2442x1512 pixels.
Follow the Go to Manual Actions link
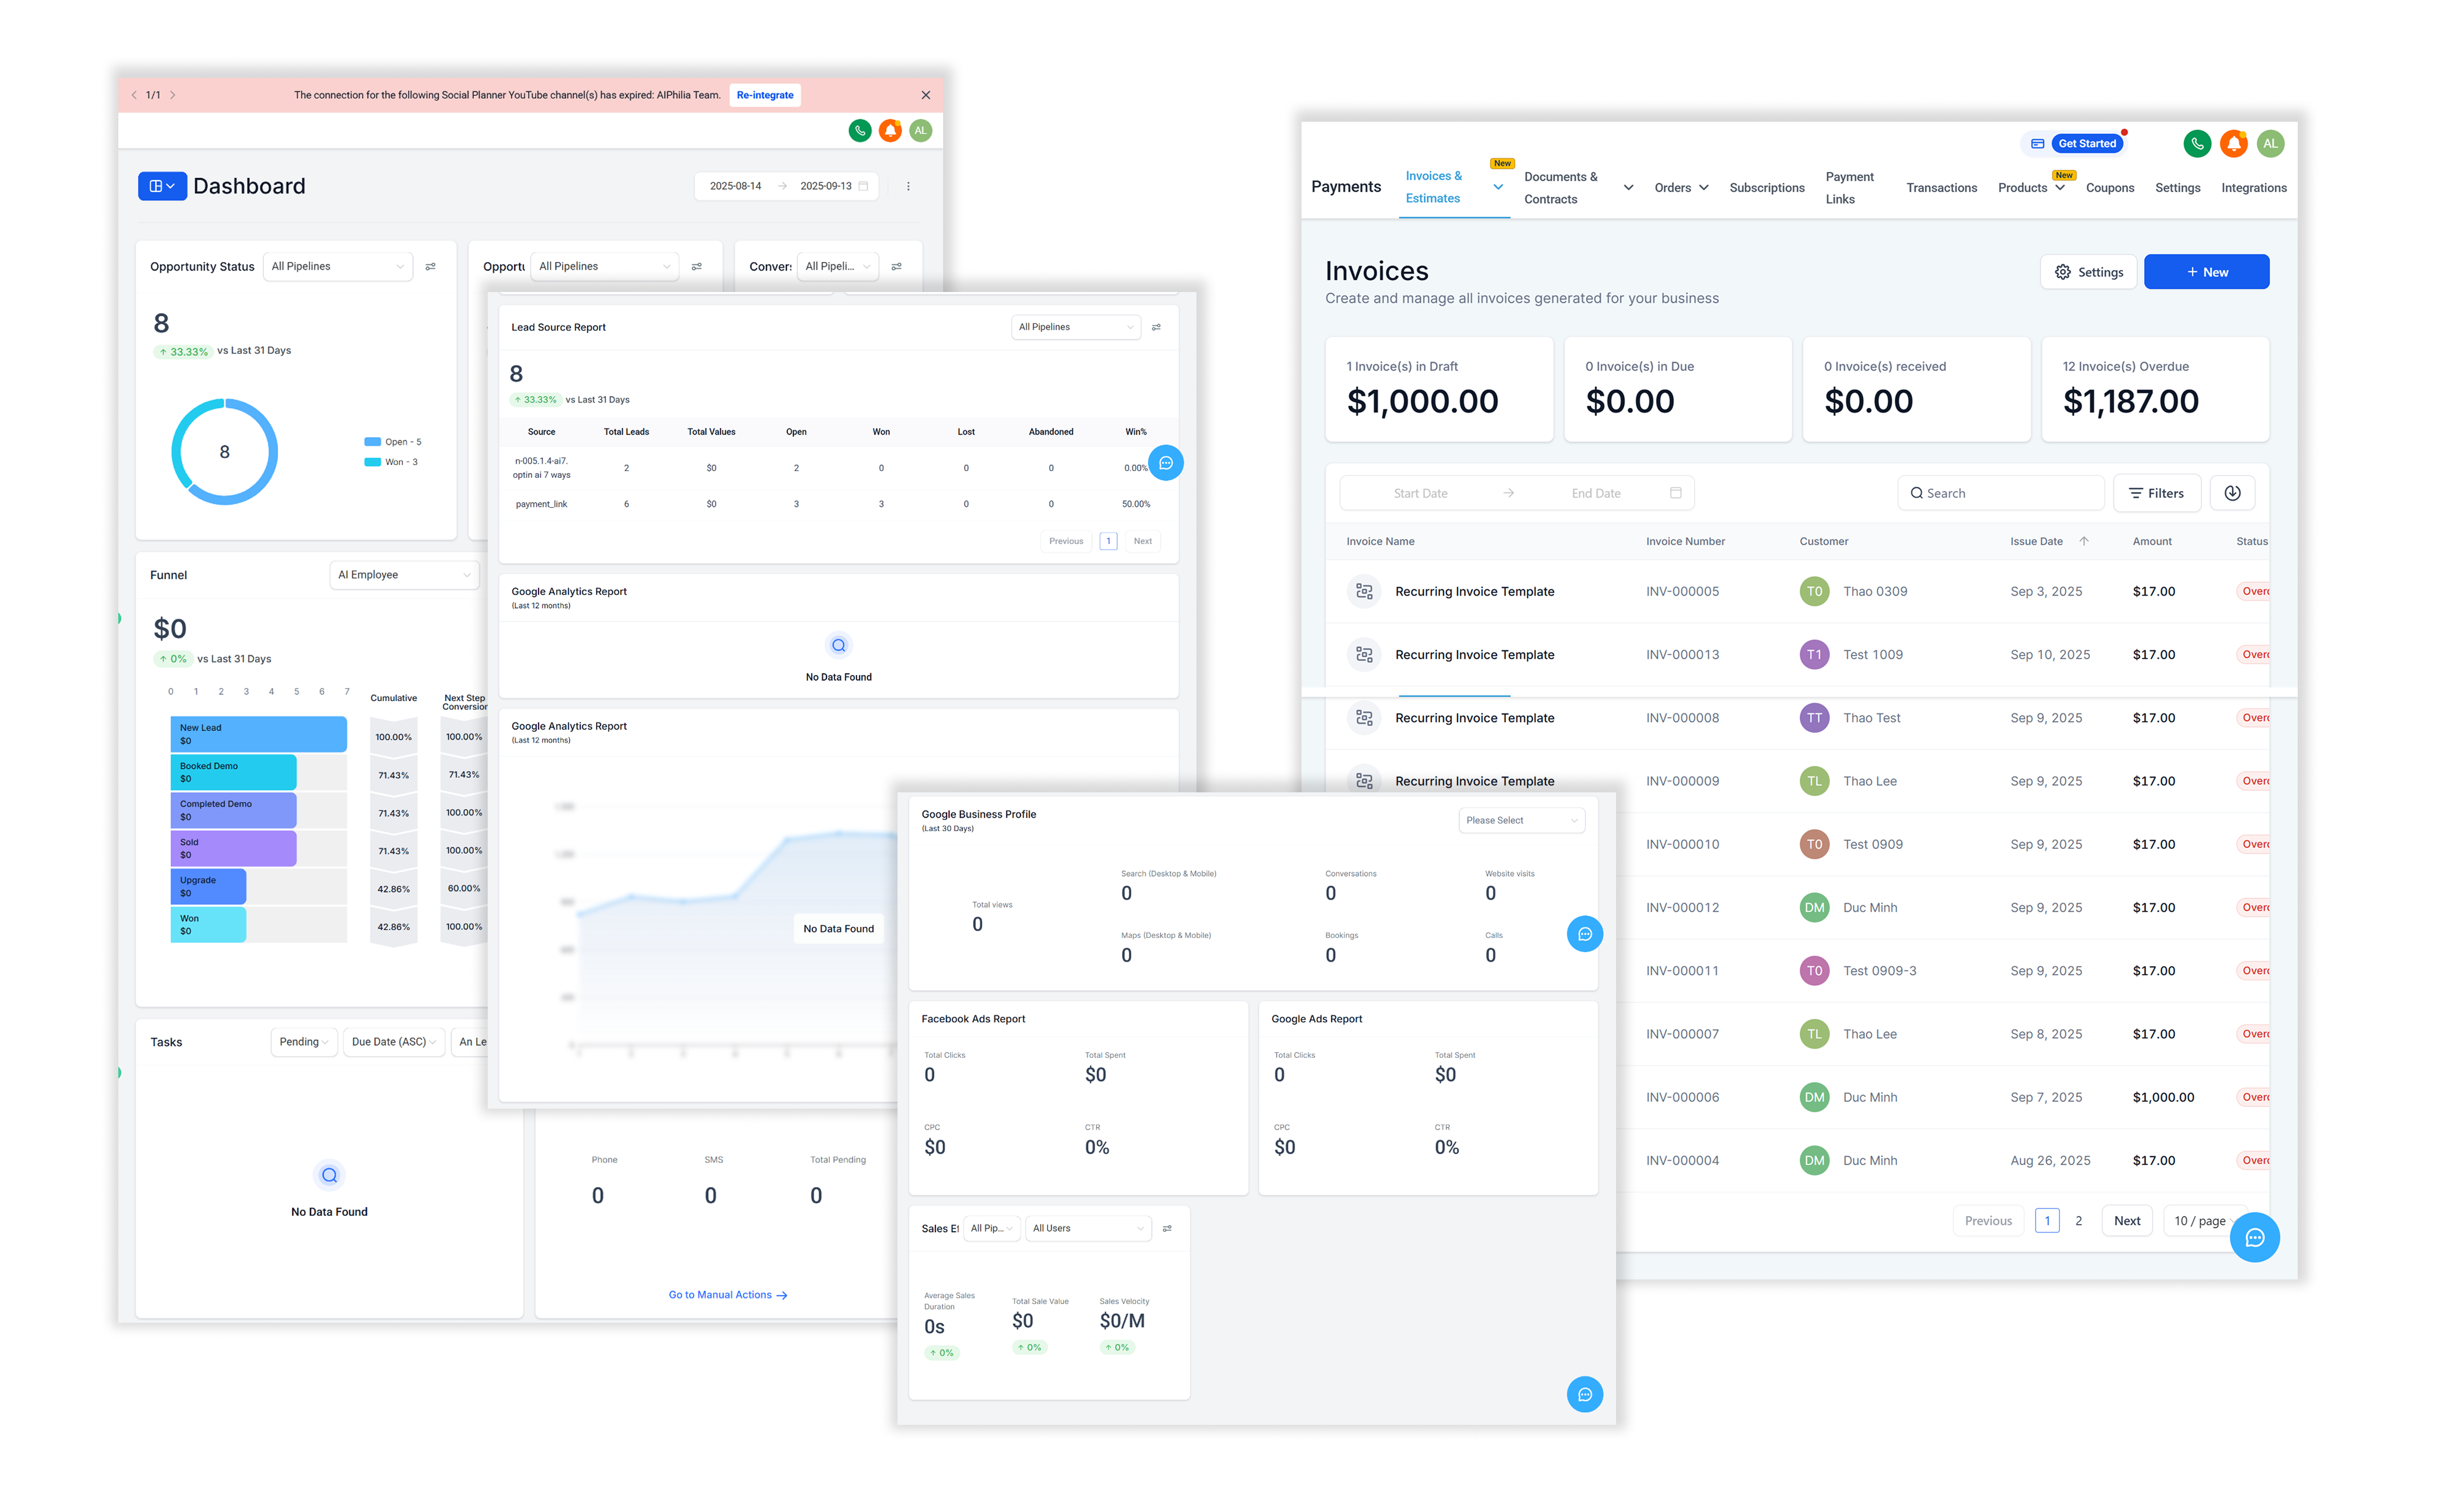point(727,1295)
